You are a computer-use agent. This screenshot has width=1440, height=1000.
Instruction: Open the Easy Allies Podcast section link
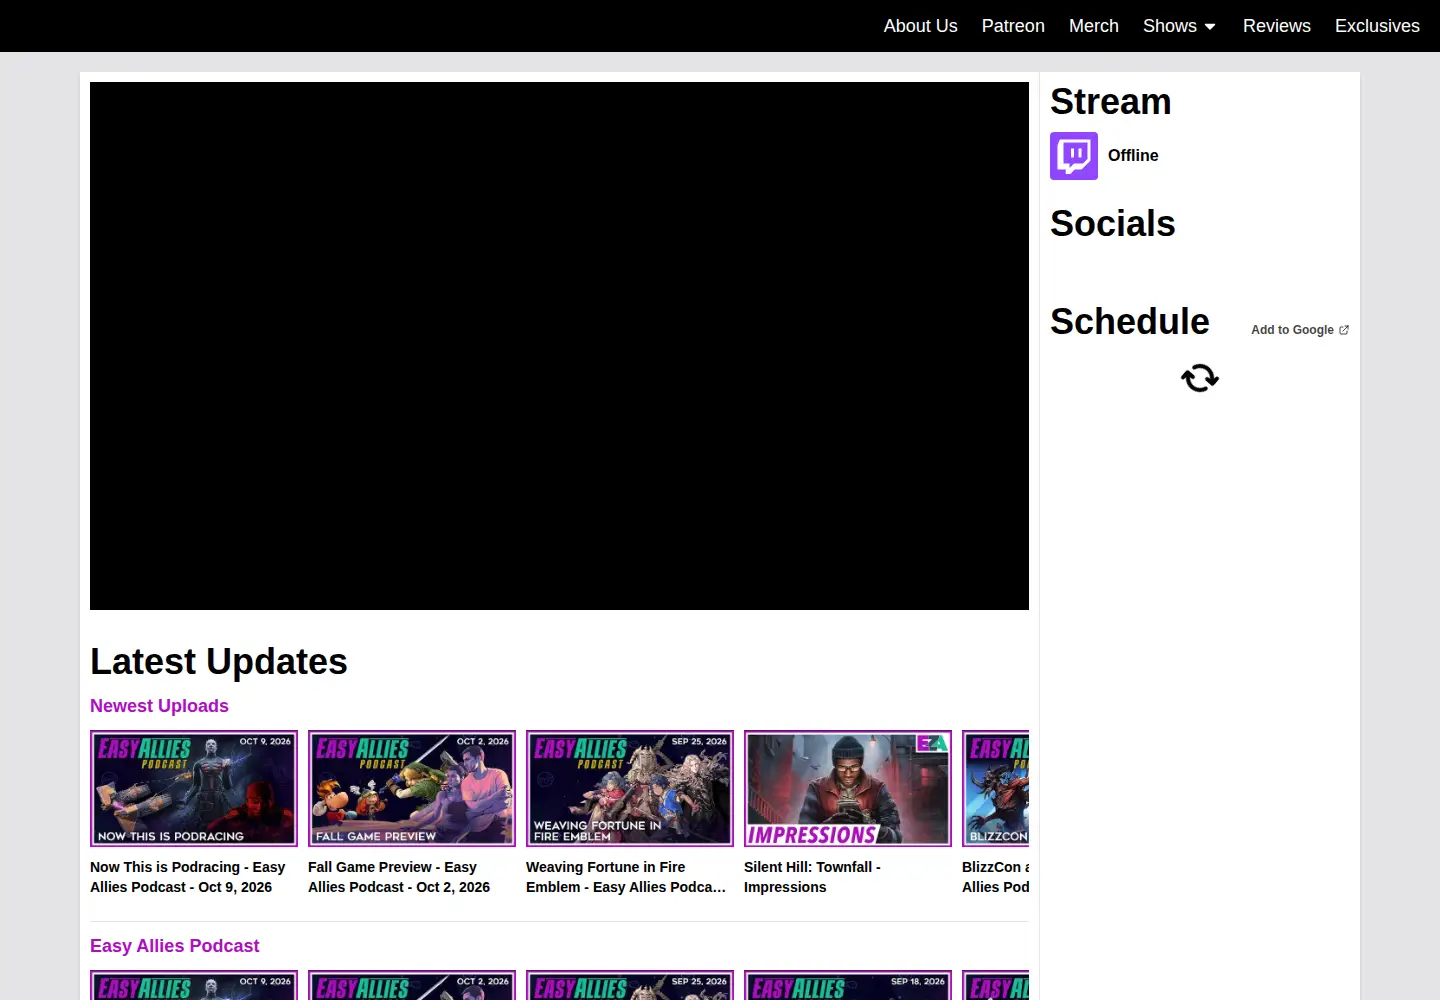174,946
